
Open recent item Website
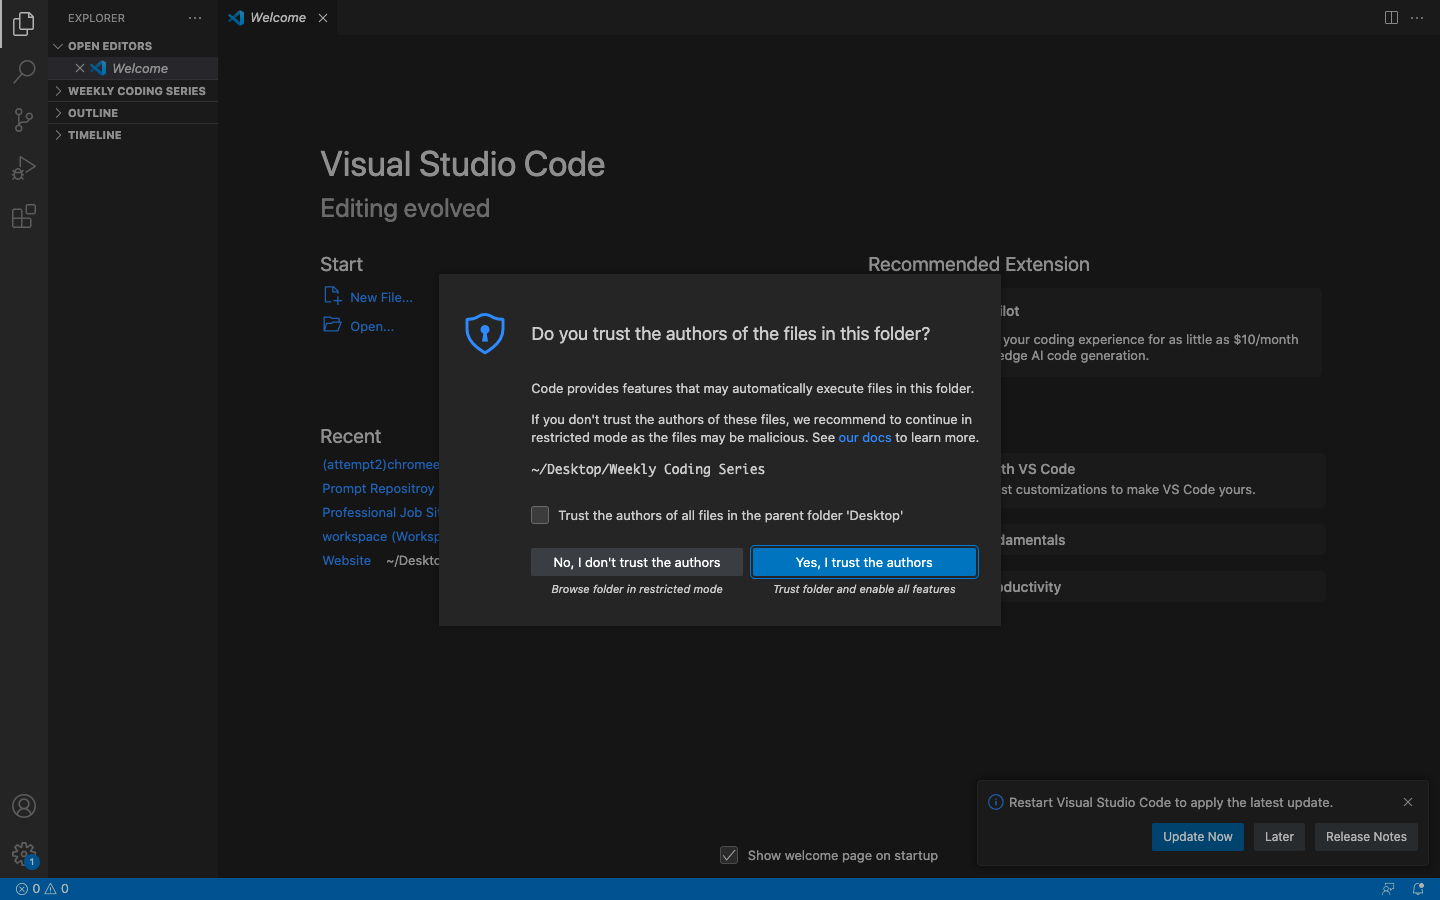[x=346, y=560]
